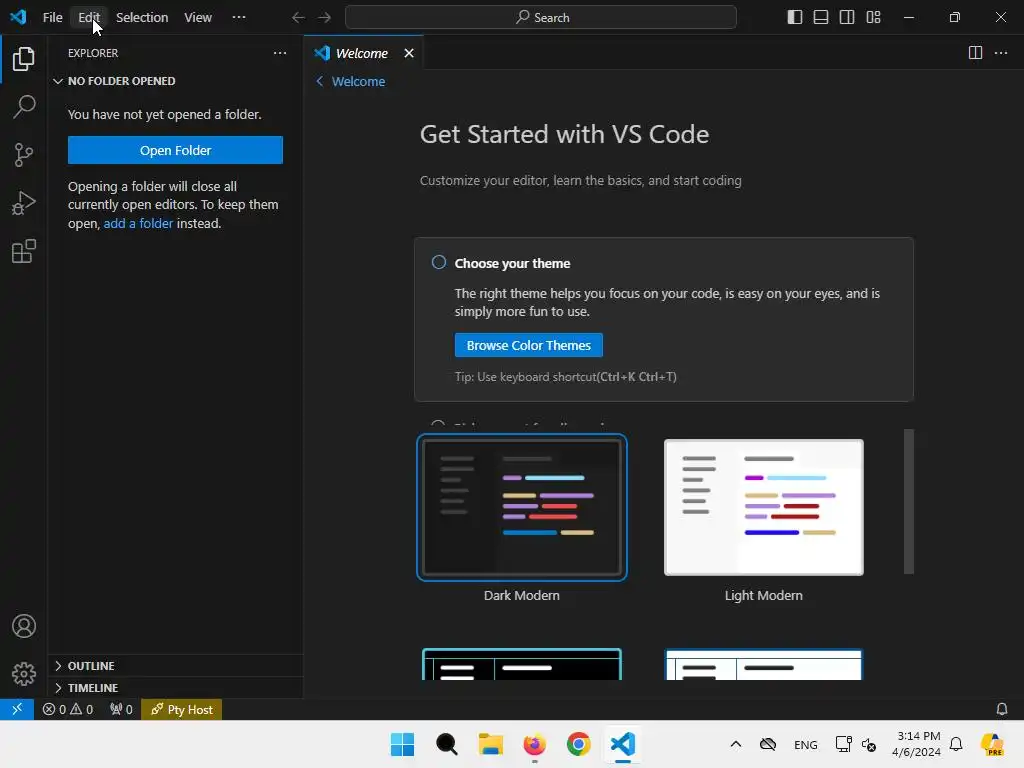The height and width of the screenshot is (768, 1024).
Task: Open VS Code notifications bell
Action: pos(1001,709)
